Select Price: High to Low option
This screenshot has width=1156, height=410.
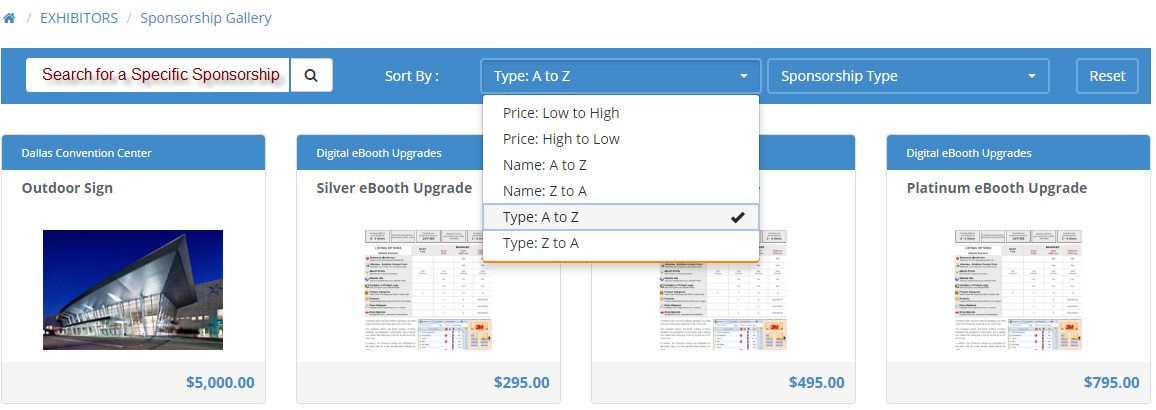tap(561, 139)
